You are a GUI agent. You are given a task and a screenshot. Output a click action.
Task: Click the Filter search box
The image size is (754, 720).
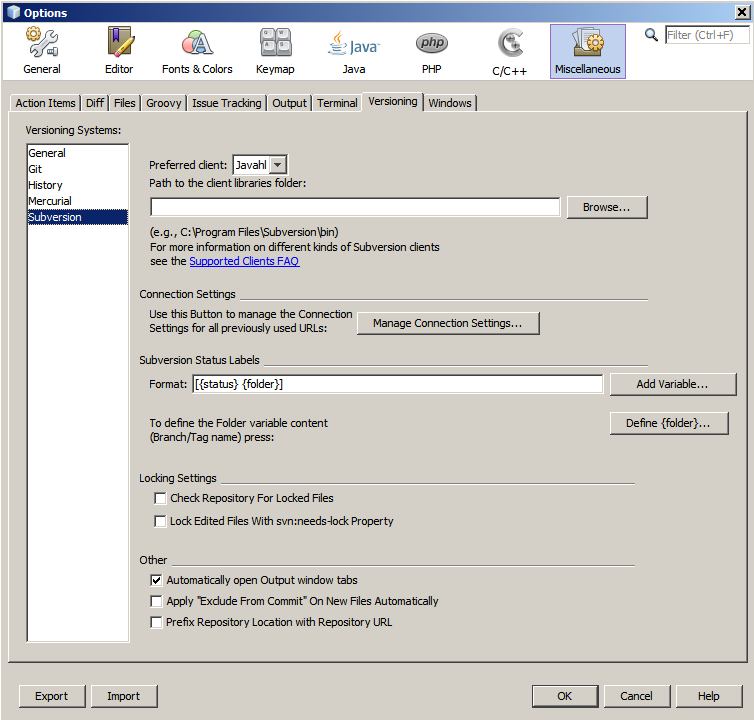(x=706, y=35)
